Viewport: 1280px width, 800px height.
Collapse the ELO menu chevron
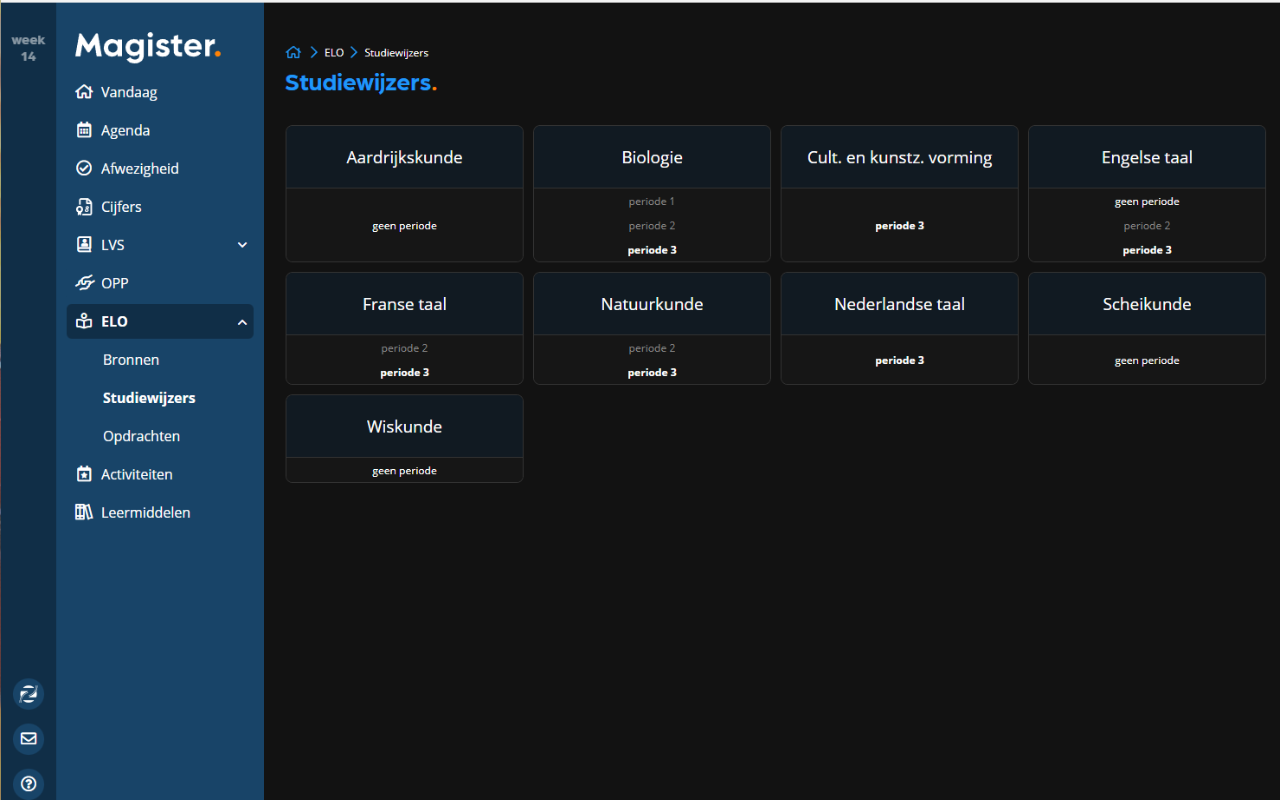point(242,322)
